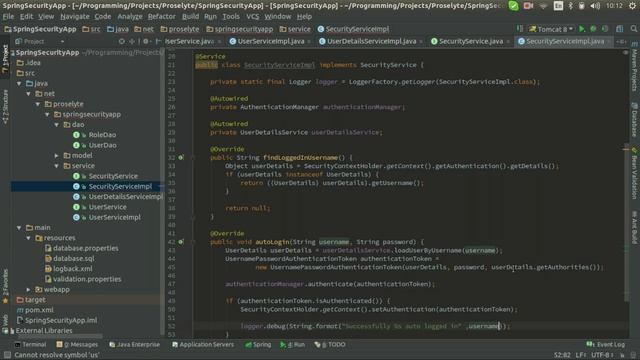Run the Tomcat 8 configuration
The width and height of the screenshot is (640, 360).
tap(582, 29)
